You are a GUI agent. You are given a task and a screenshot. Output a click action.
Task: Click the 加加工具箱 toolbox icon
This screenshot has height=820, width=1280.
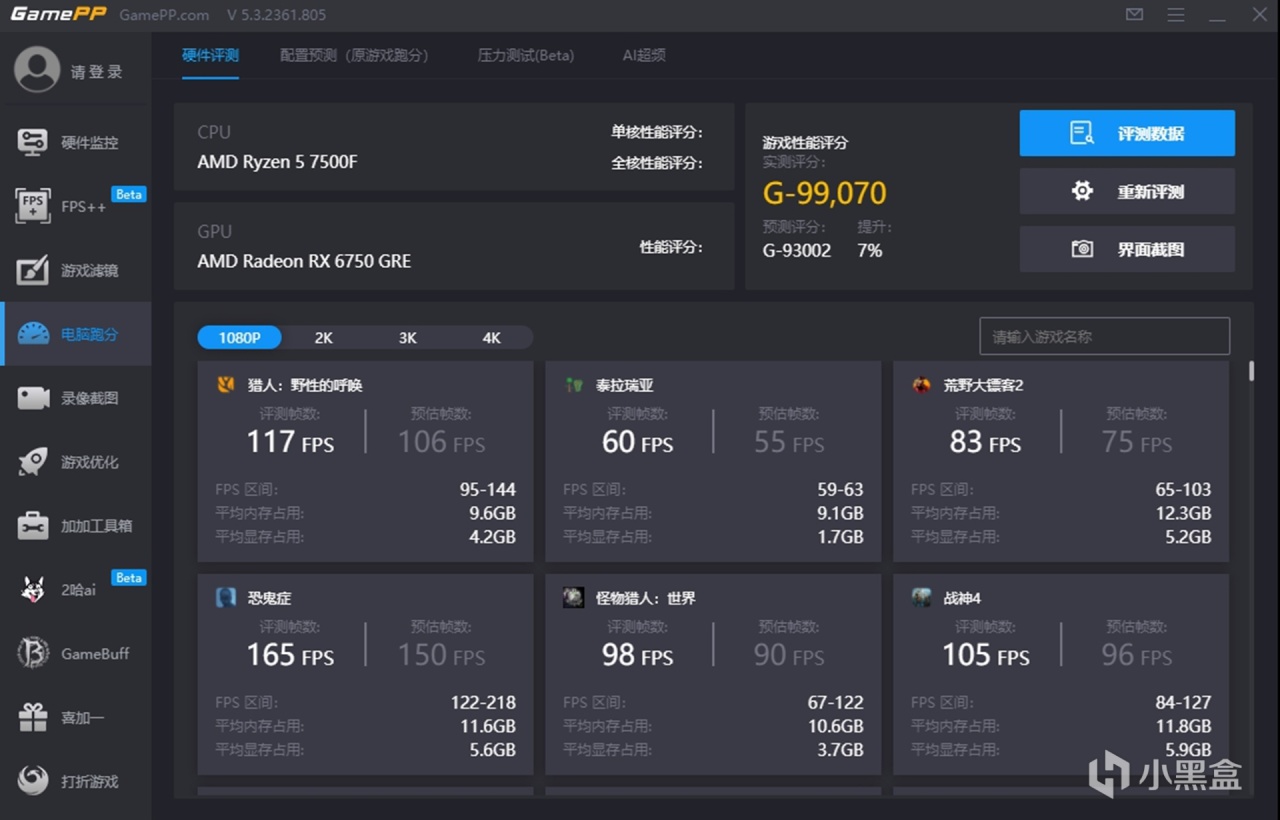(33, 526)
